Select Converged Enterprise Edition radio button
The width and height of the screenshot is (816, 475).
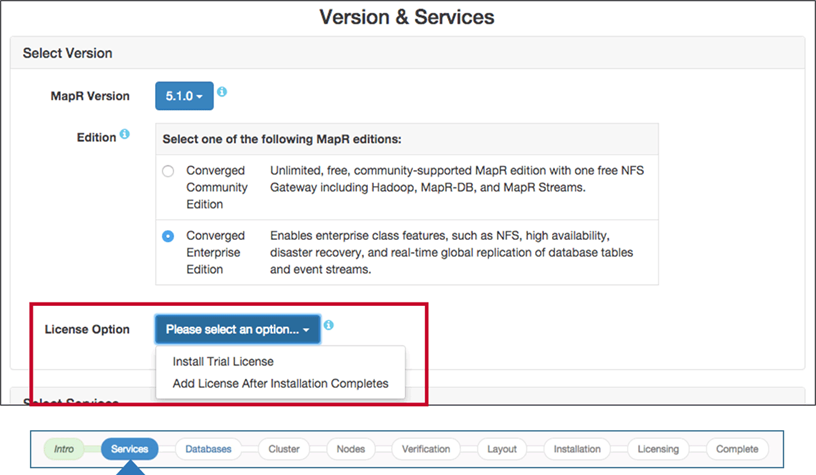click(168, 236)
